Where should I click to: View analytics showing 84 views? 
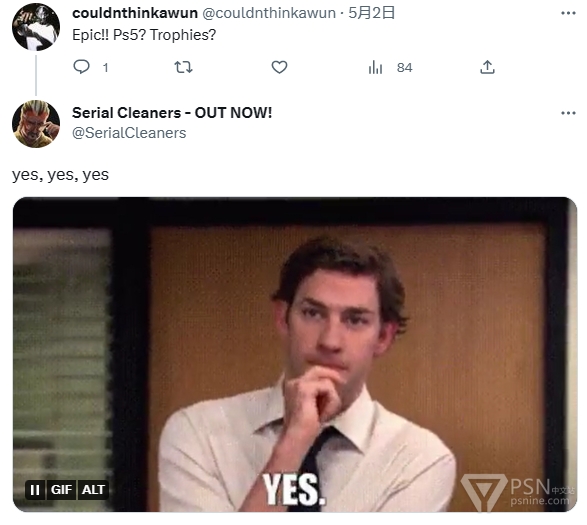coord(390,68)
